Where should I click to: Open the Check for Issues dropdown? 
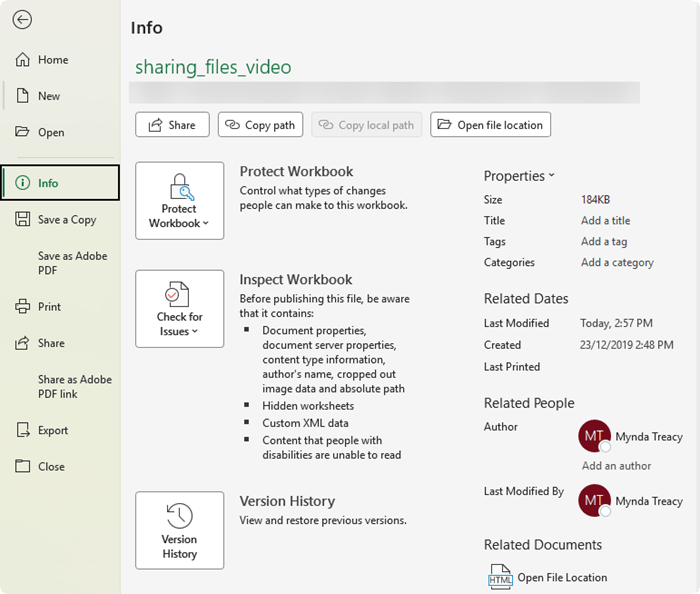click(x=179, y=309)
